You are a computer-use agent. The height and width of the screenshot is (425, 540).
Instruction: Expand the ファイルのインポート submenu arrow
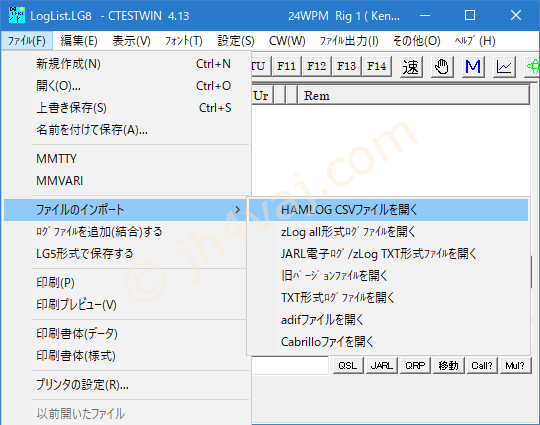tap(237, 210)
